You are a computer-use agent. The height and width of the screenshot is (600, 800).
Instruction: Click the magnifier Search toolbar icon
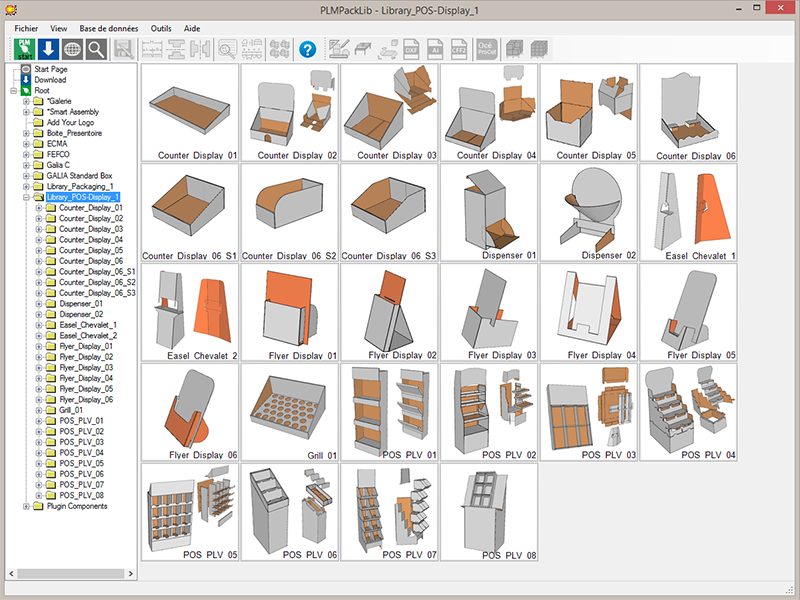click(96, 48)
